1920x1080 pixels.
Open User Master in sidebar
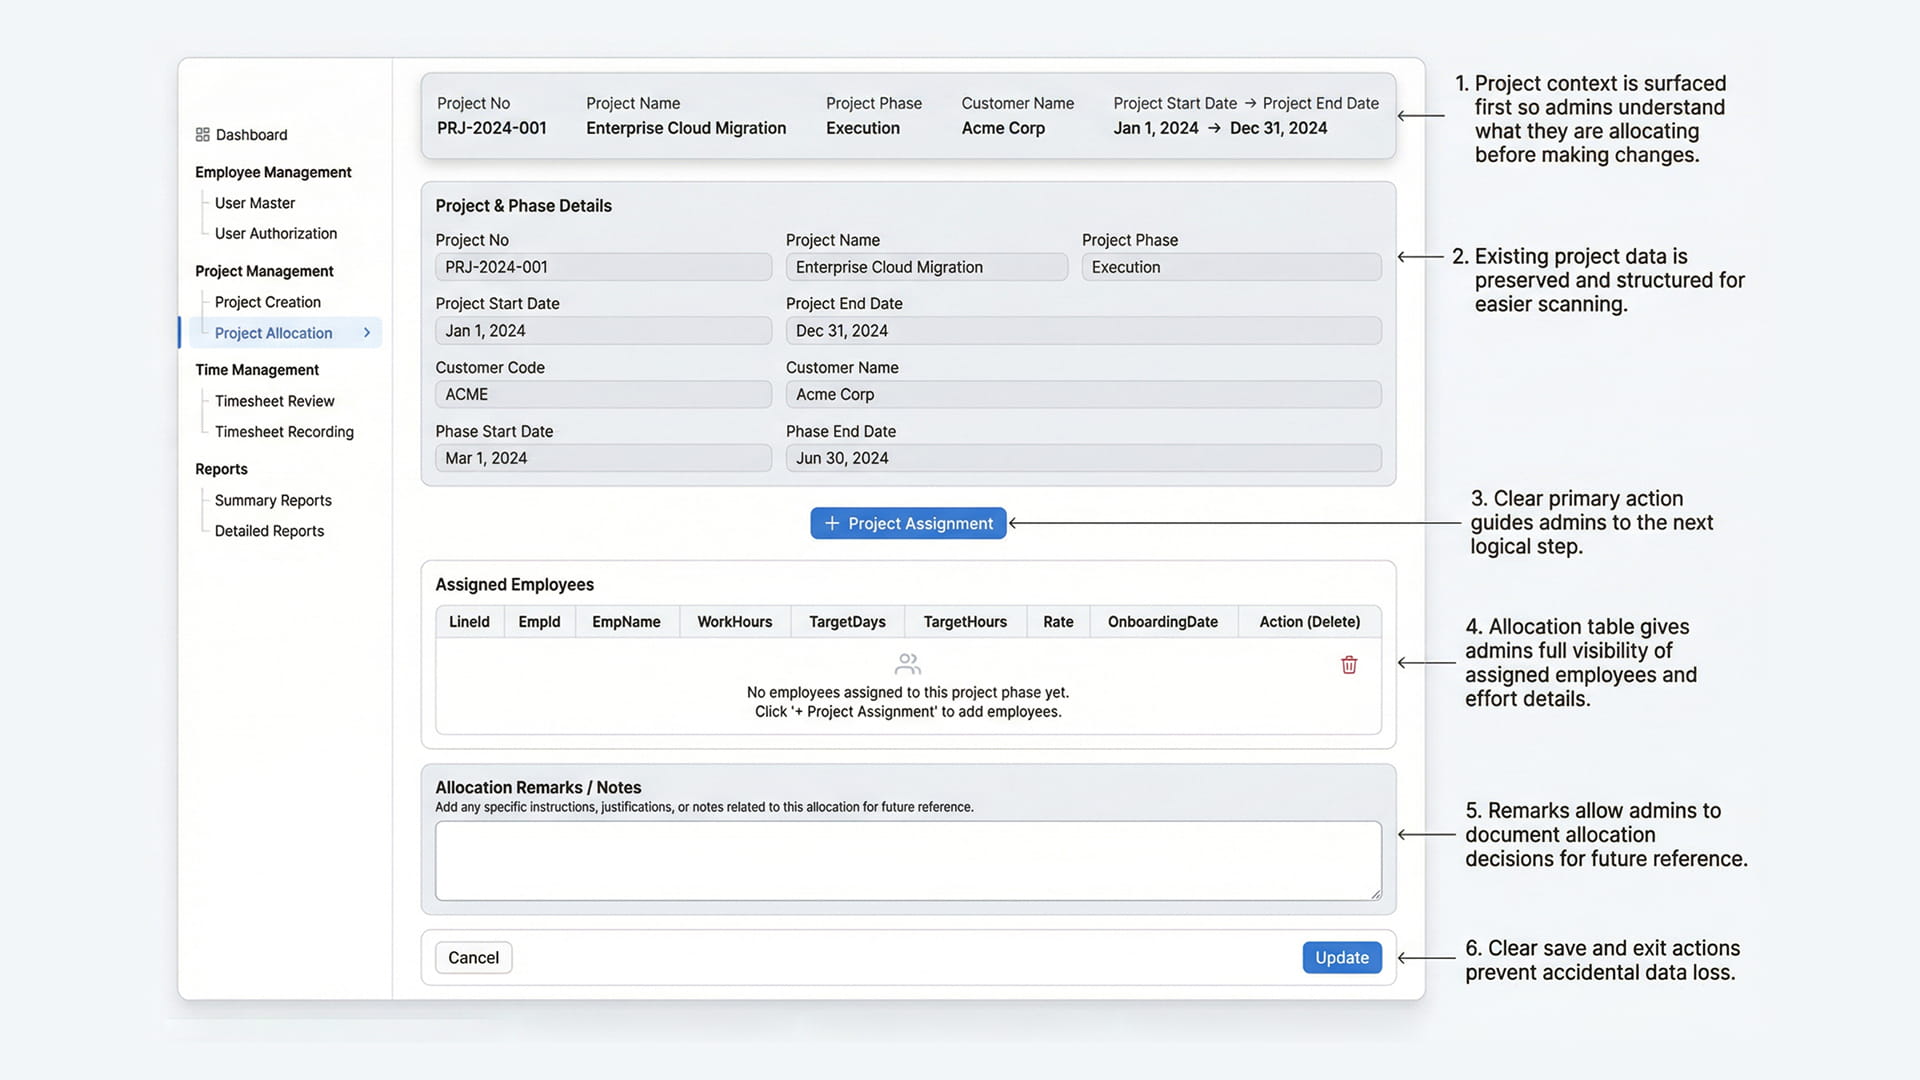point(255,203)
